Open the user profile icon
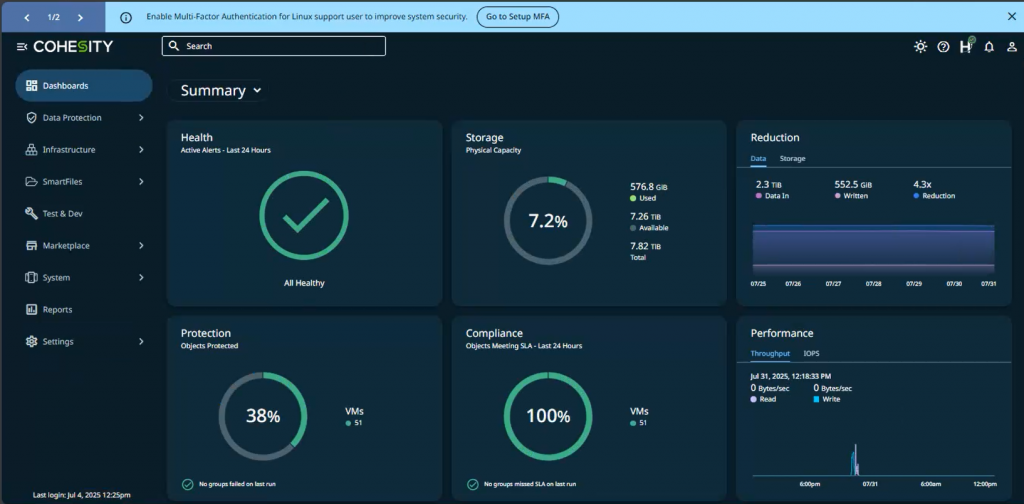 click(1011, 47)
